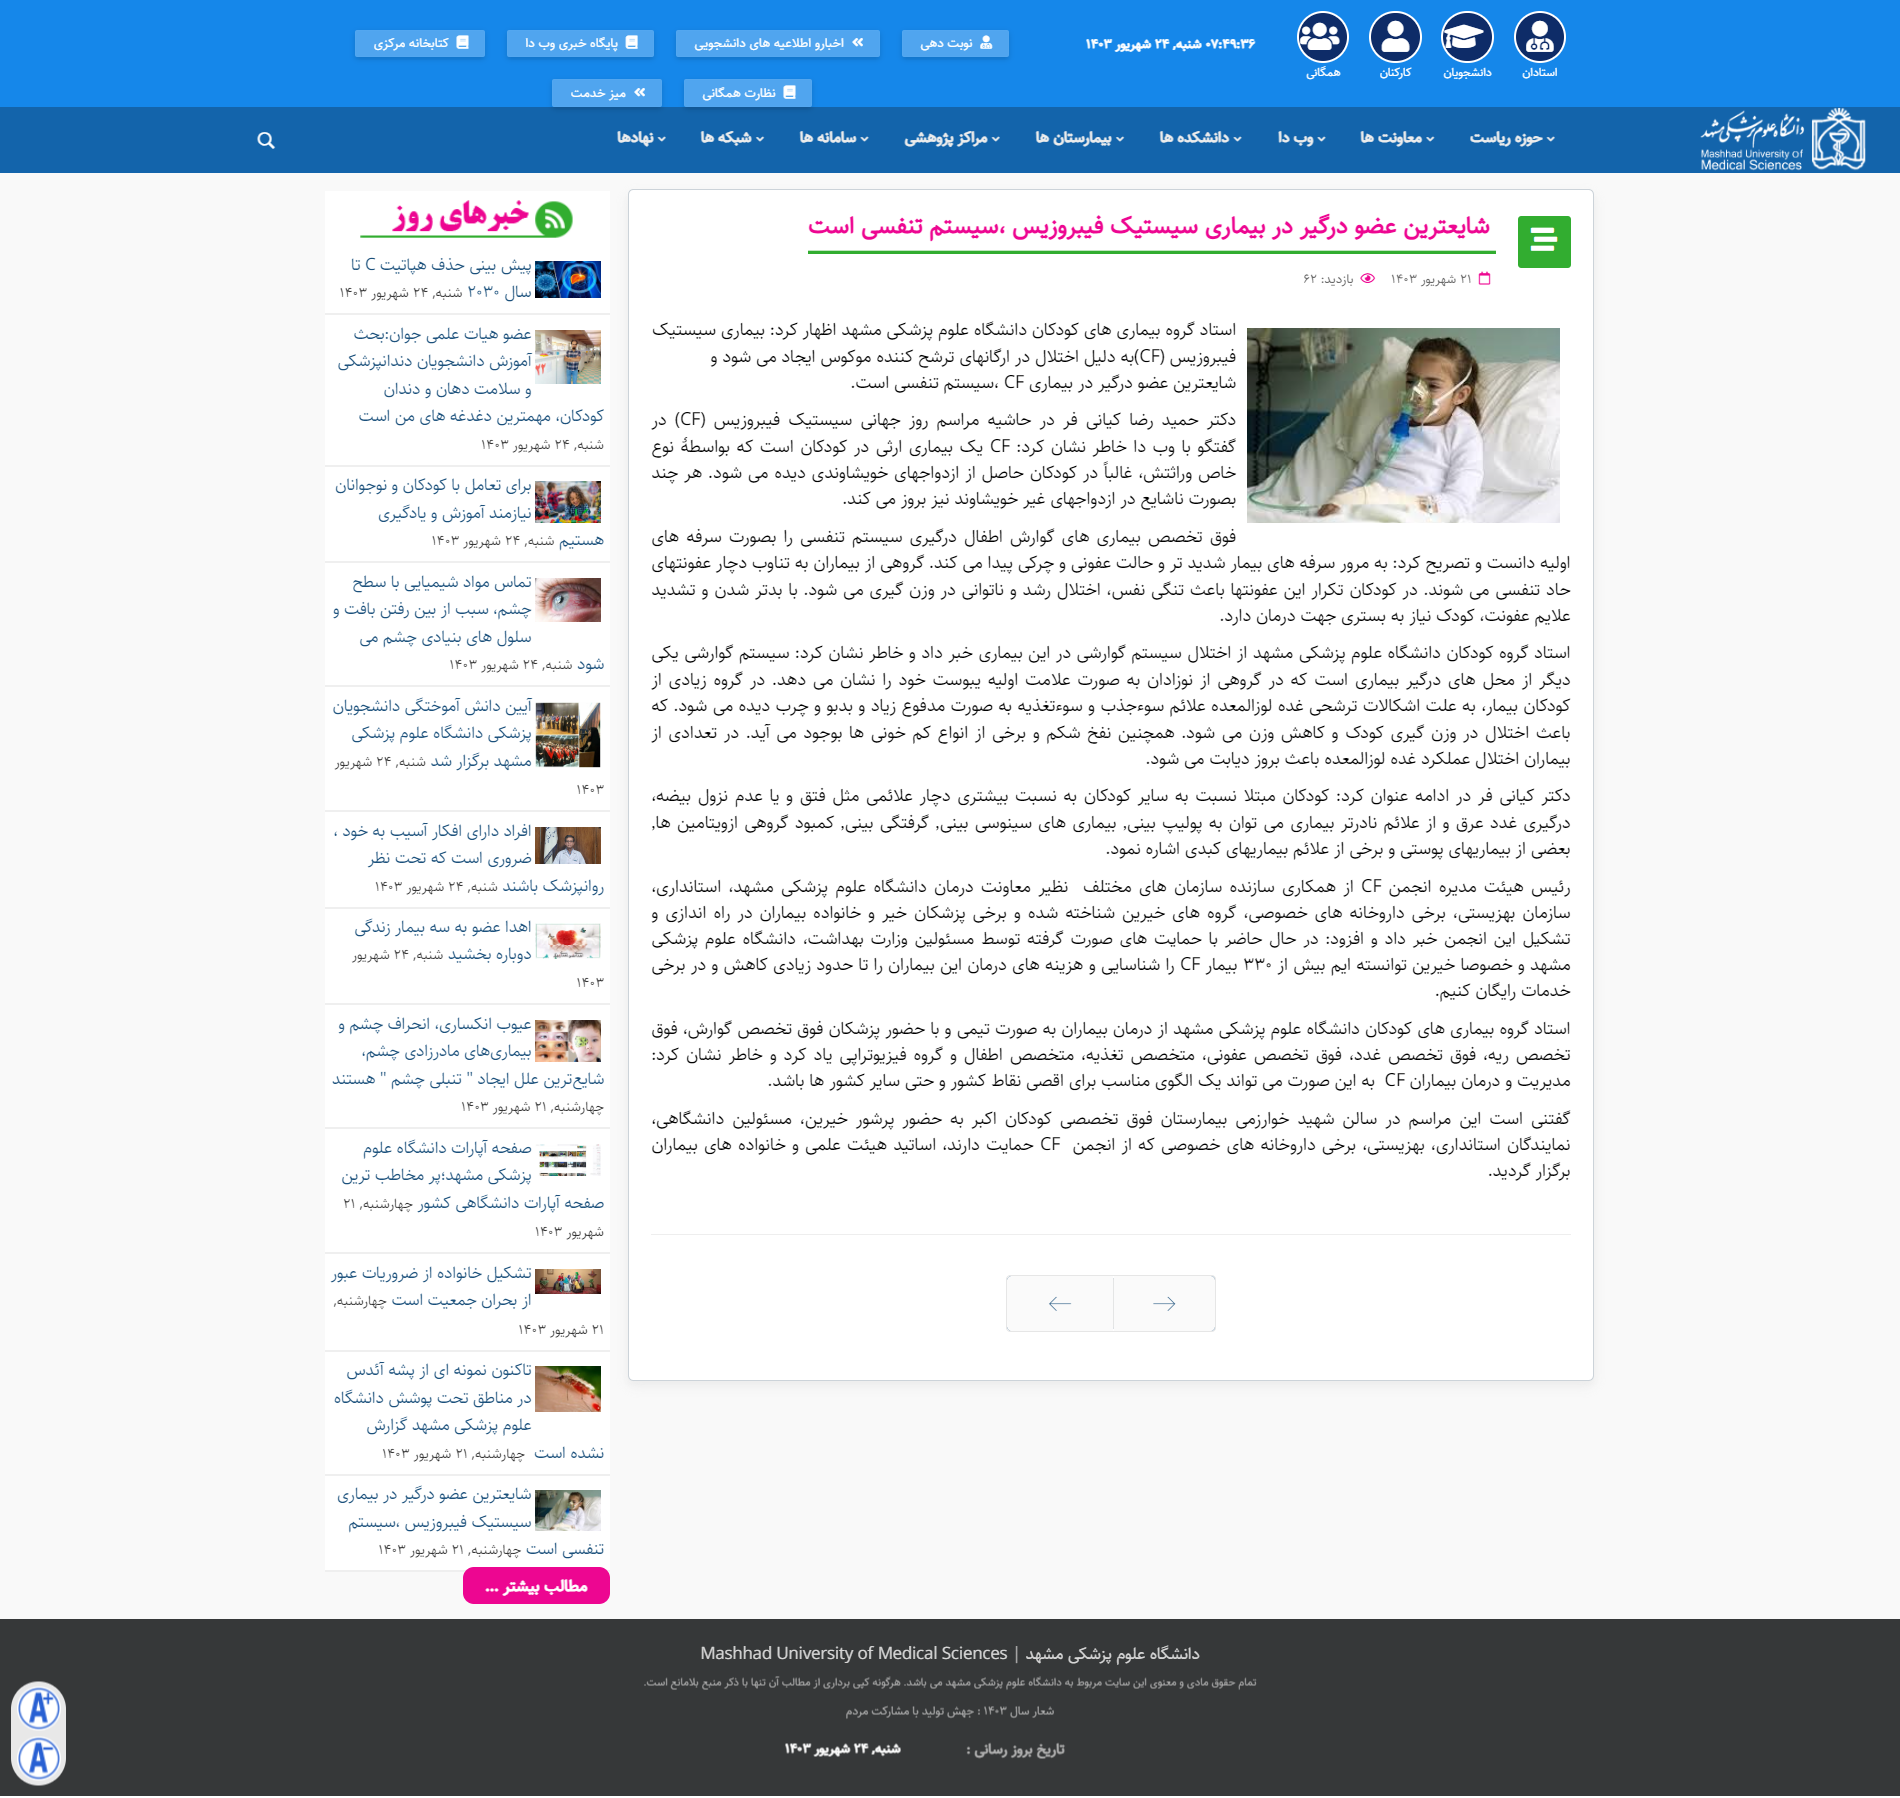Click the pink مطالب بیشتر more button
This screenshot has height=1798, width=1900.
tap(536, 1586)
